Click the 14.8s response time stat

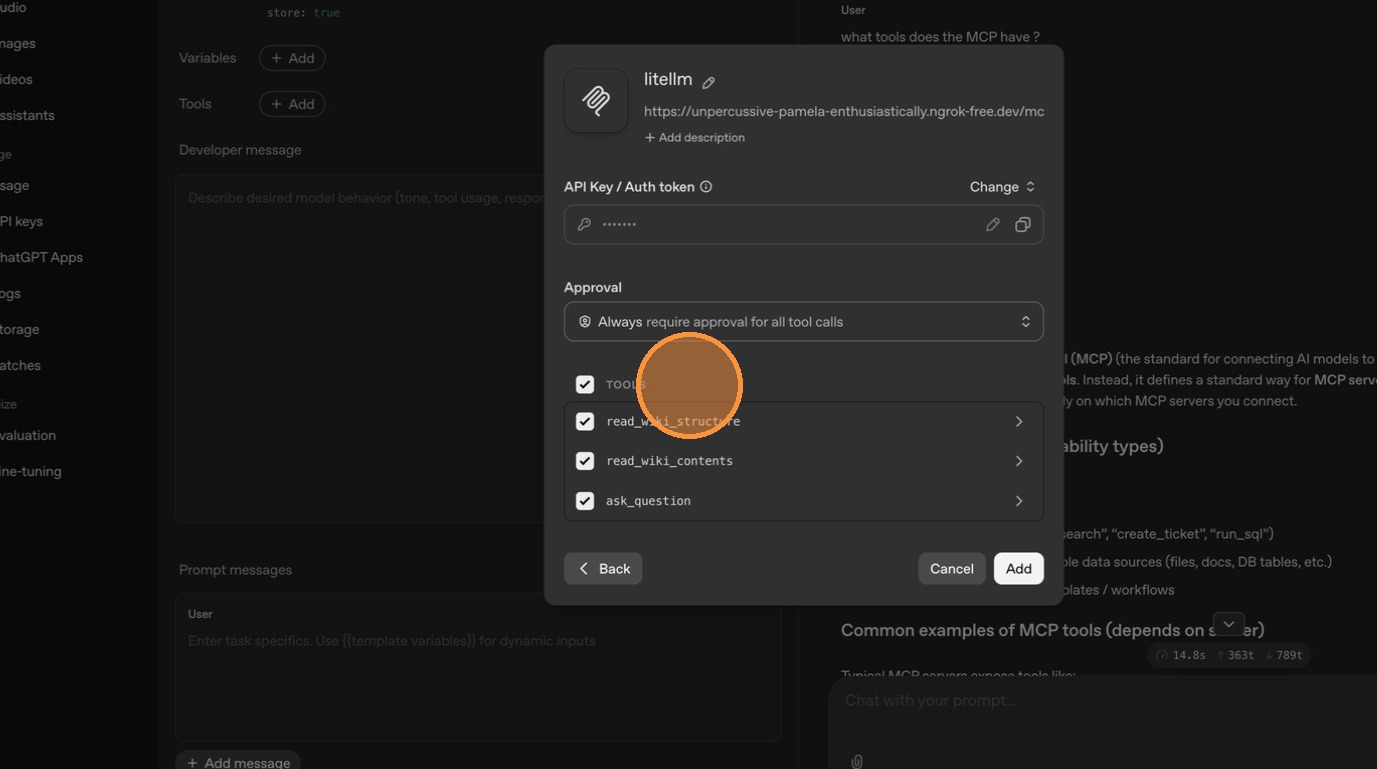point(1181,655)
